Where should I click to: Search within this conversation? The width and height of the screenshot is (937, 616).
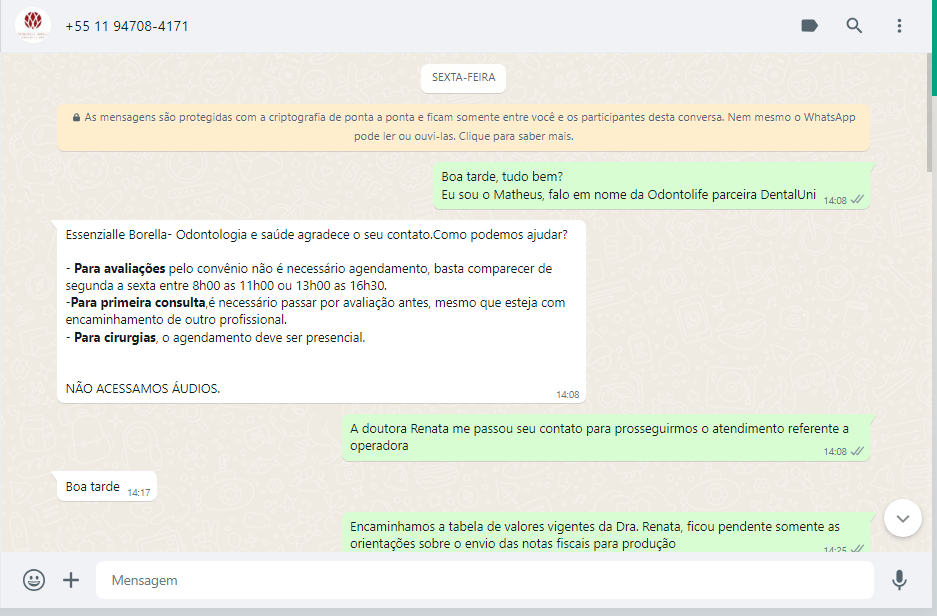[x=854, y=26]
